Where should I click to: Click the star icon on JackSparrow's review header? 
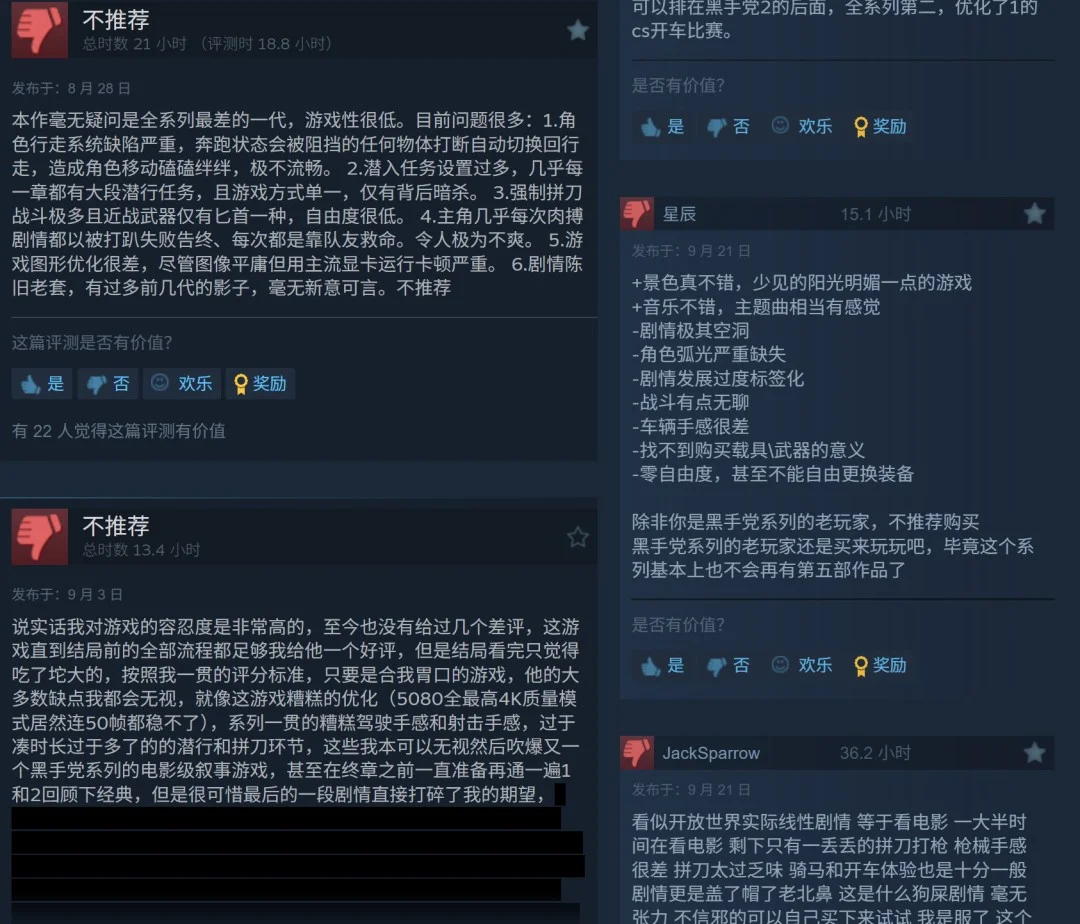coord(1034,753)
